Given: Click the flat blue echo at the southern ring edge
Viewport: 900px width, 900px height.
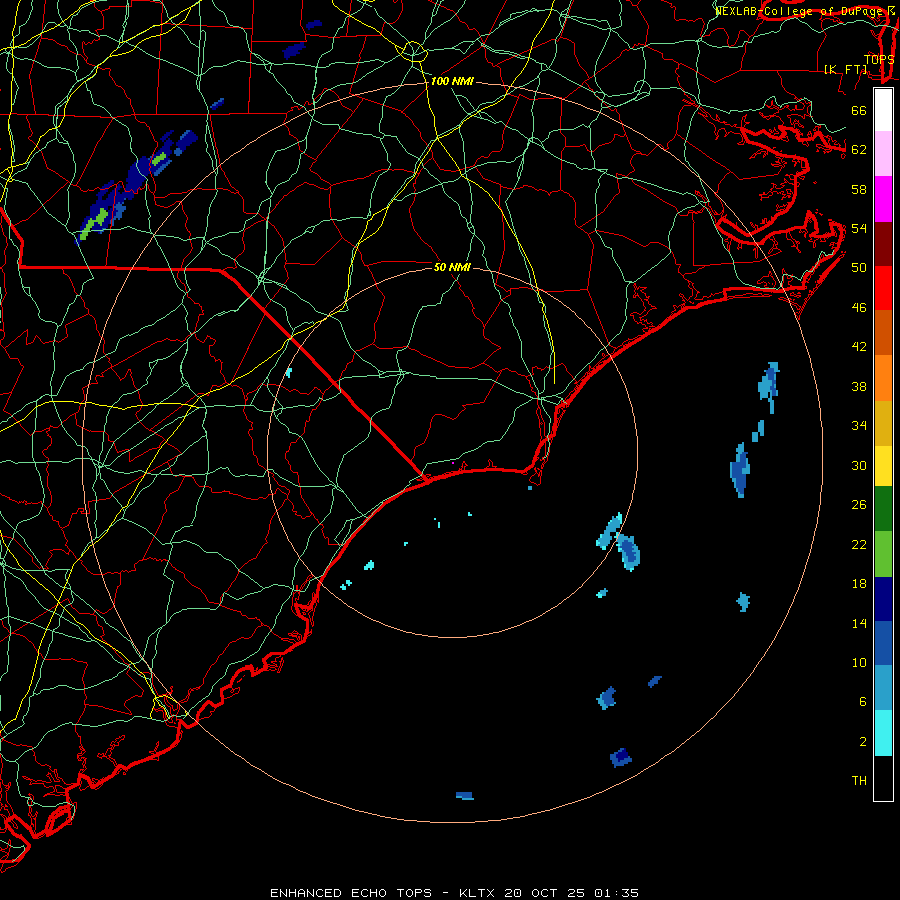Looking at the screenshot, I should coord(465,796).
